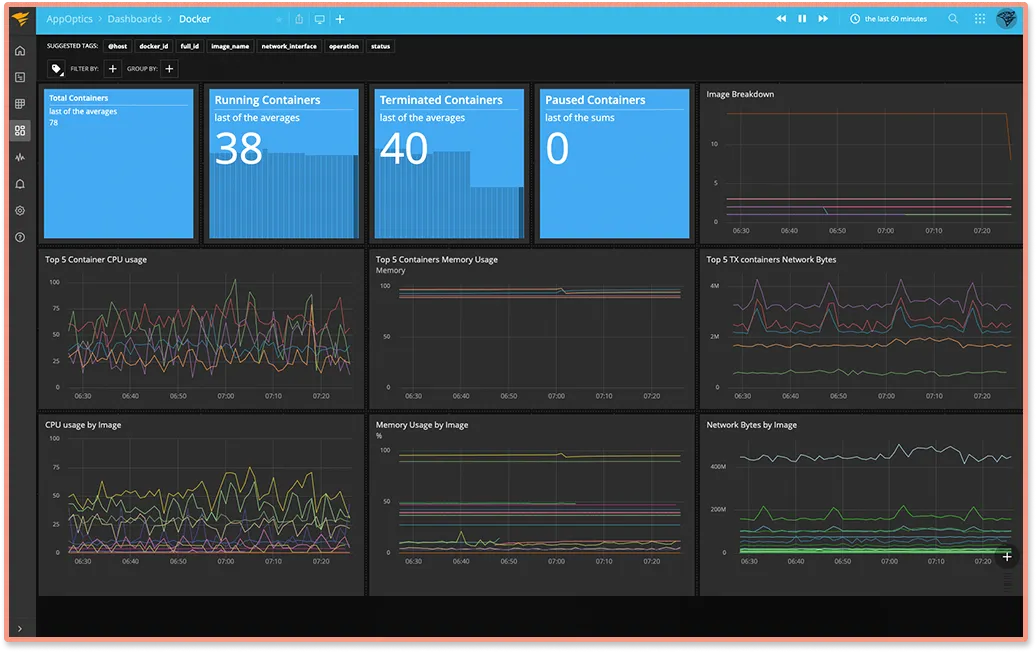The height and width of the screenshot is (652, 1036).
Task: Open the second sidebar icon below Home
Action: click(20, 77)
